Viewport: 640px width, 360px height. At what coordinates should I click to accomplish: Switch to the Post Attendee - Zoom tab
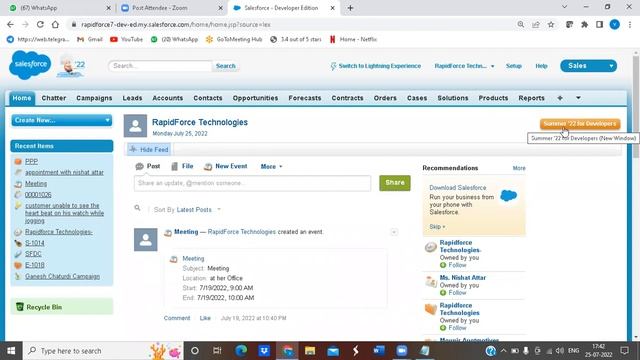click(x=171, y=8)
